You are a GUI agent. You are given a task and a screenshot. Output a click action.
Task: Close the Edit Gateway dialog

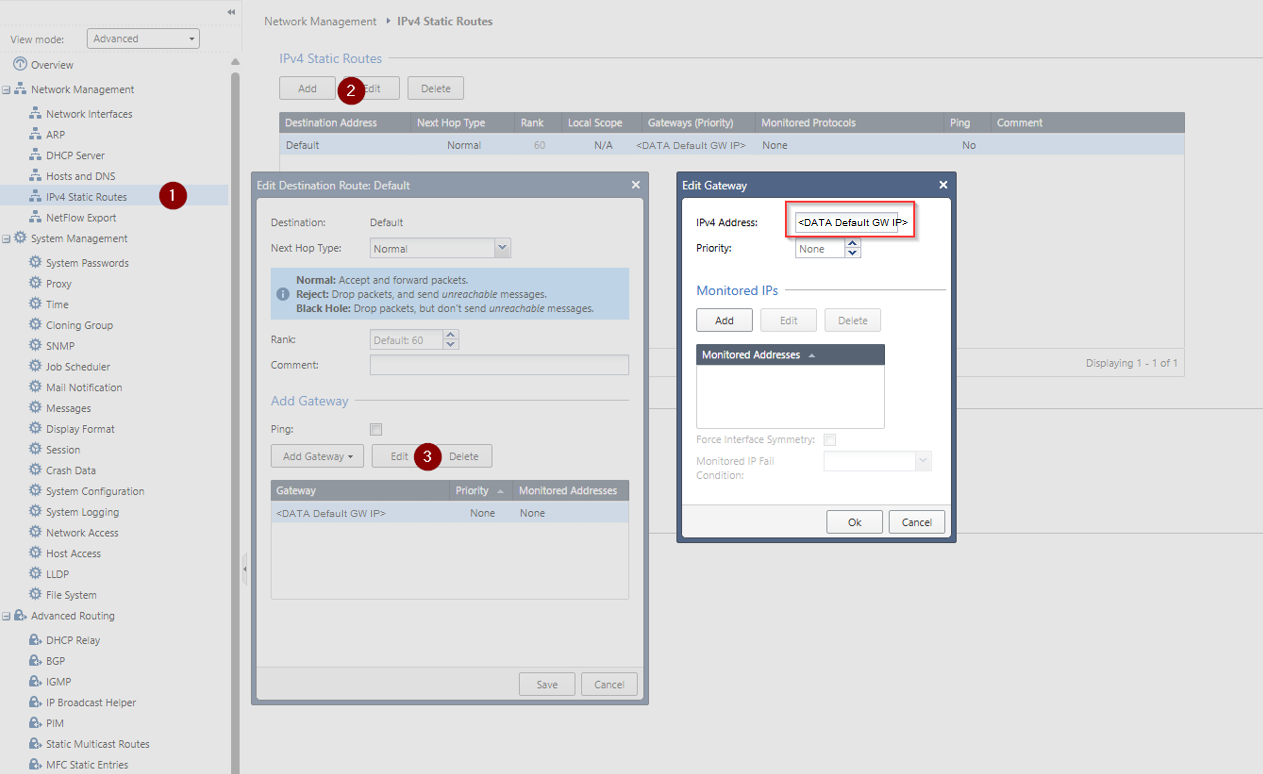click(943, 185)
